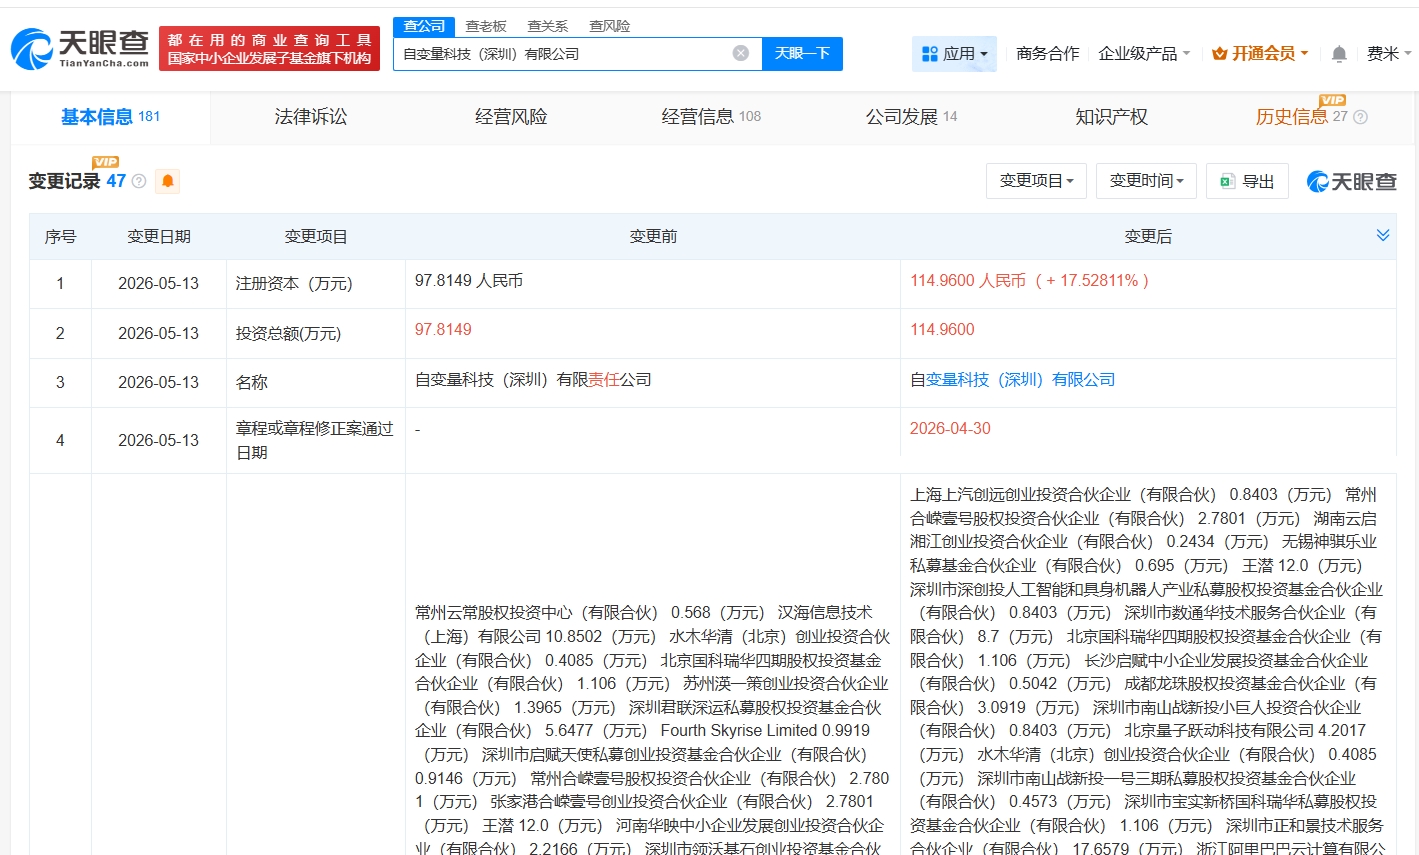Switch to the 法律诉讼 tab
Viewport: 1419px width, 855px height.
coord(311,117)
